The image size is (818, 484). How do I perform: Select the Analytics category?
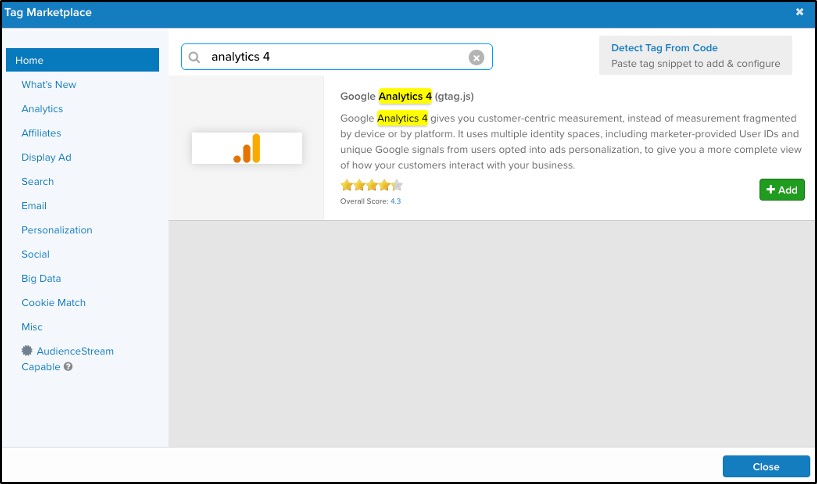point(42,109)
